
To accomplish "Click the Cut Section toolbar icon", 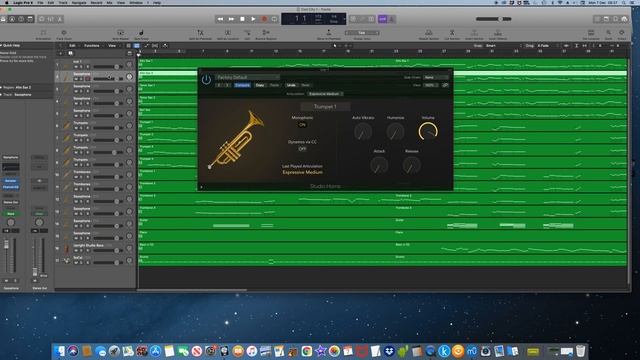I will coord(452,34).
